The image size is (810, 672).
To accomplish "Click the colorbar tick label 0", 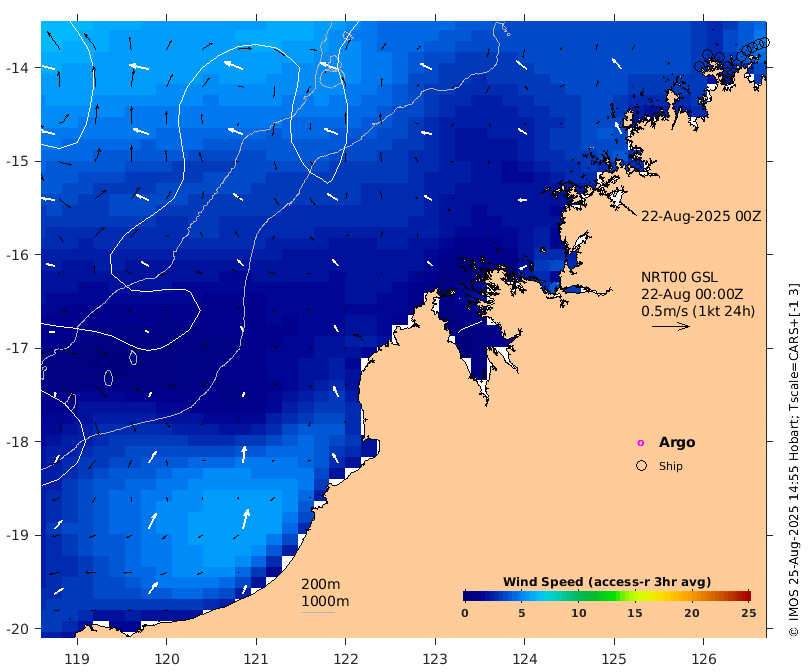I will (465, 613).
